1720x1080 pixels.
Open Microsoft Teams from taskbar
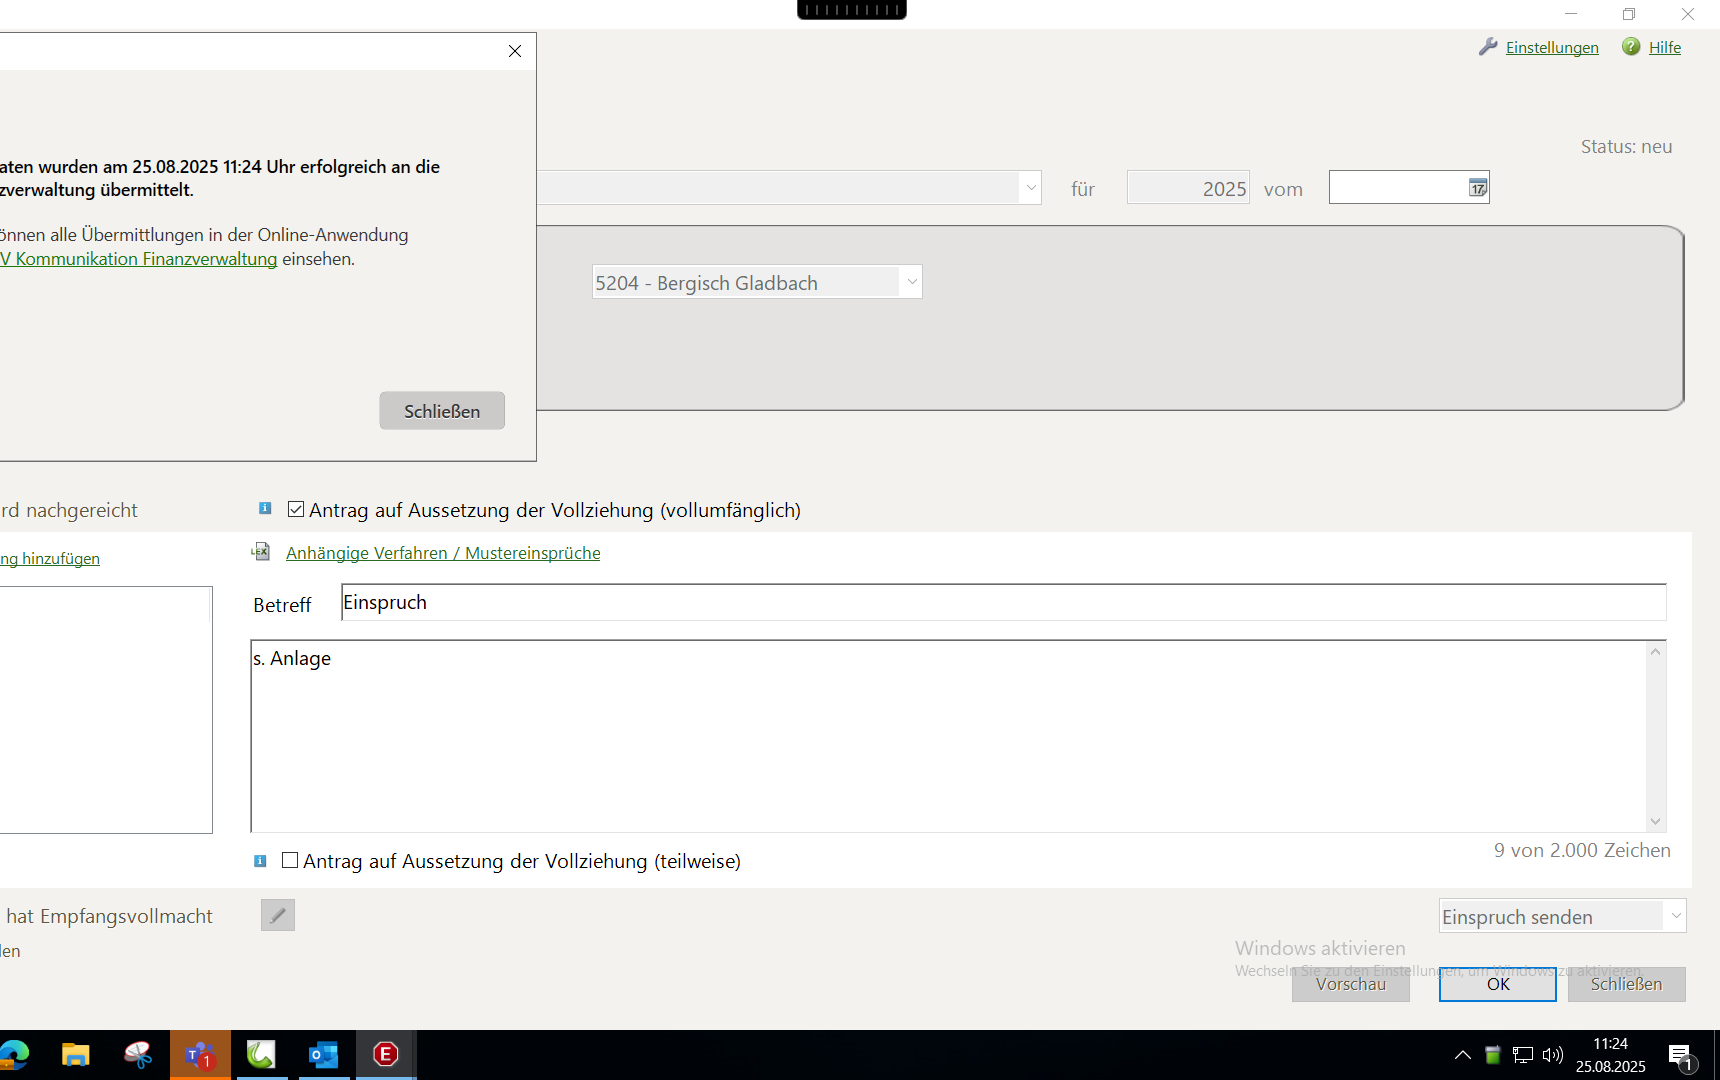pos(200,1055)
